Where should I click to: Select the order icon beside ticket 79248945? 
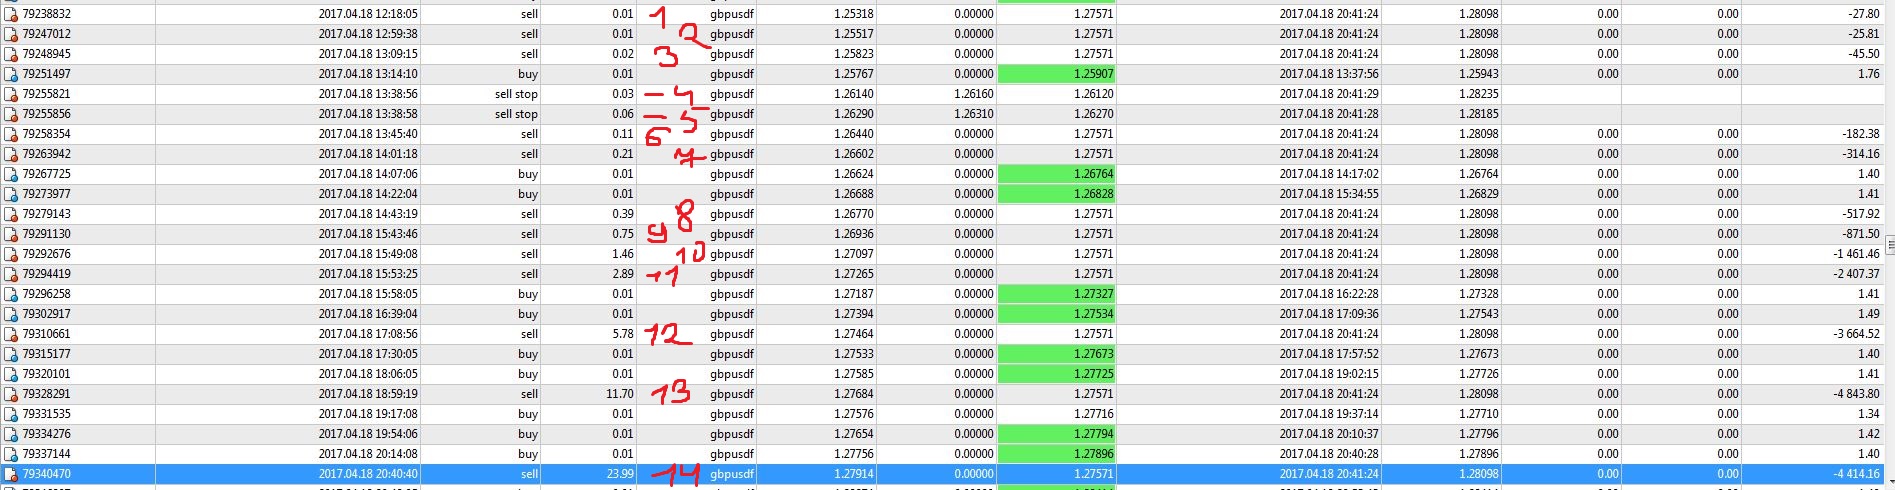point(11,54)
